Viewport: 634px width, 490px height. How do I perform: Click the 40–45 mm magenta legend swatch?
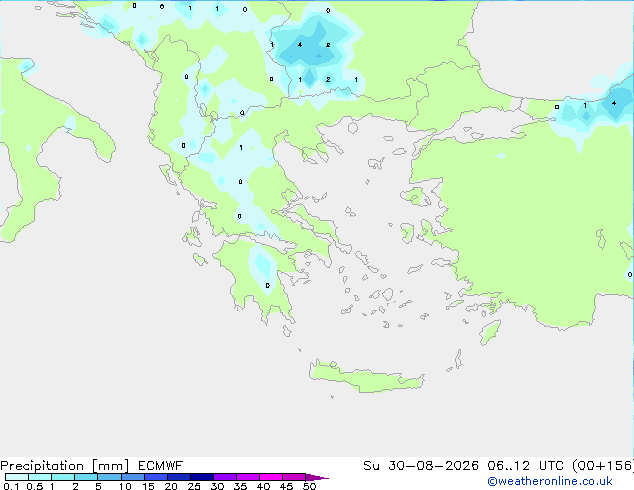[x=271, y=477]
